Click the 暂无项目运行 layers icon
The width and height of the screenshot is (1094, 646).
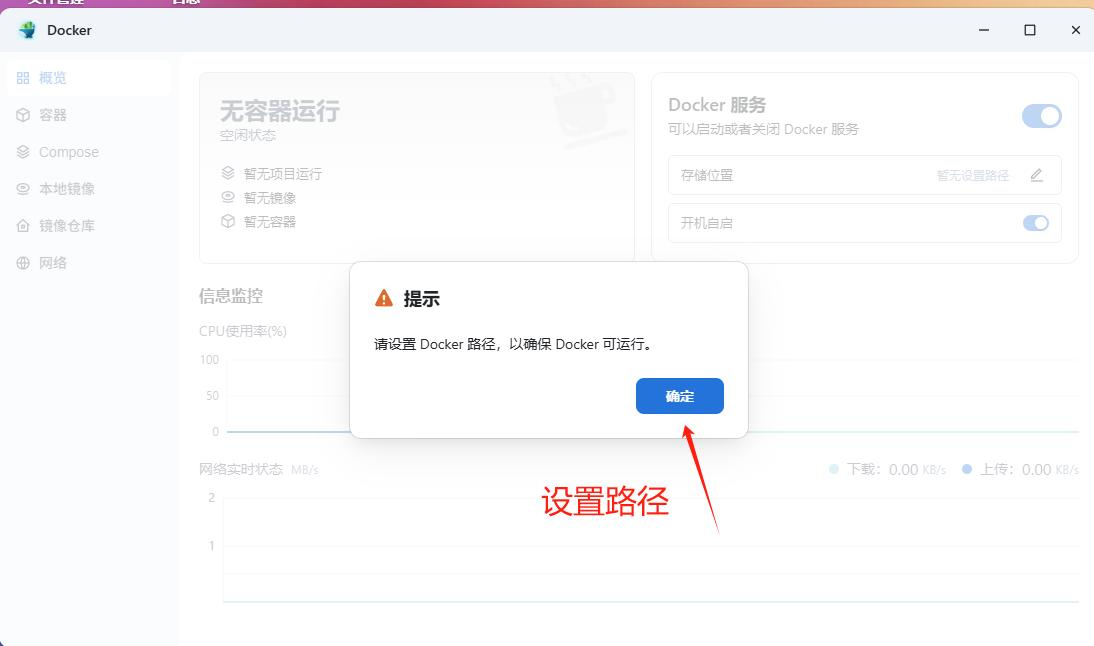click(x=228, y=173)
